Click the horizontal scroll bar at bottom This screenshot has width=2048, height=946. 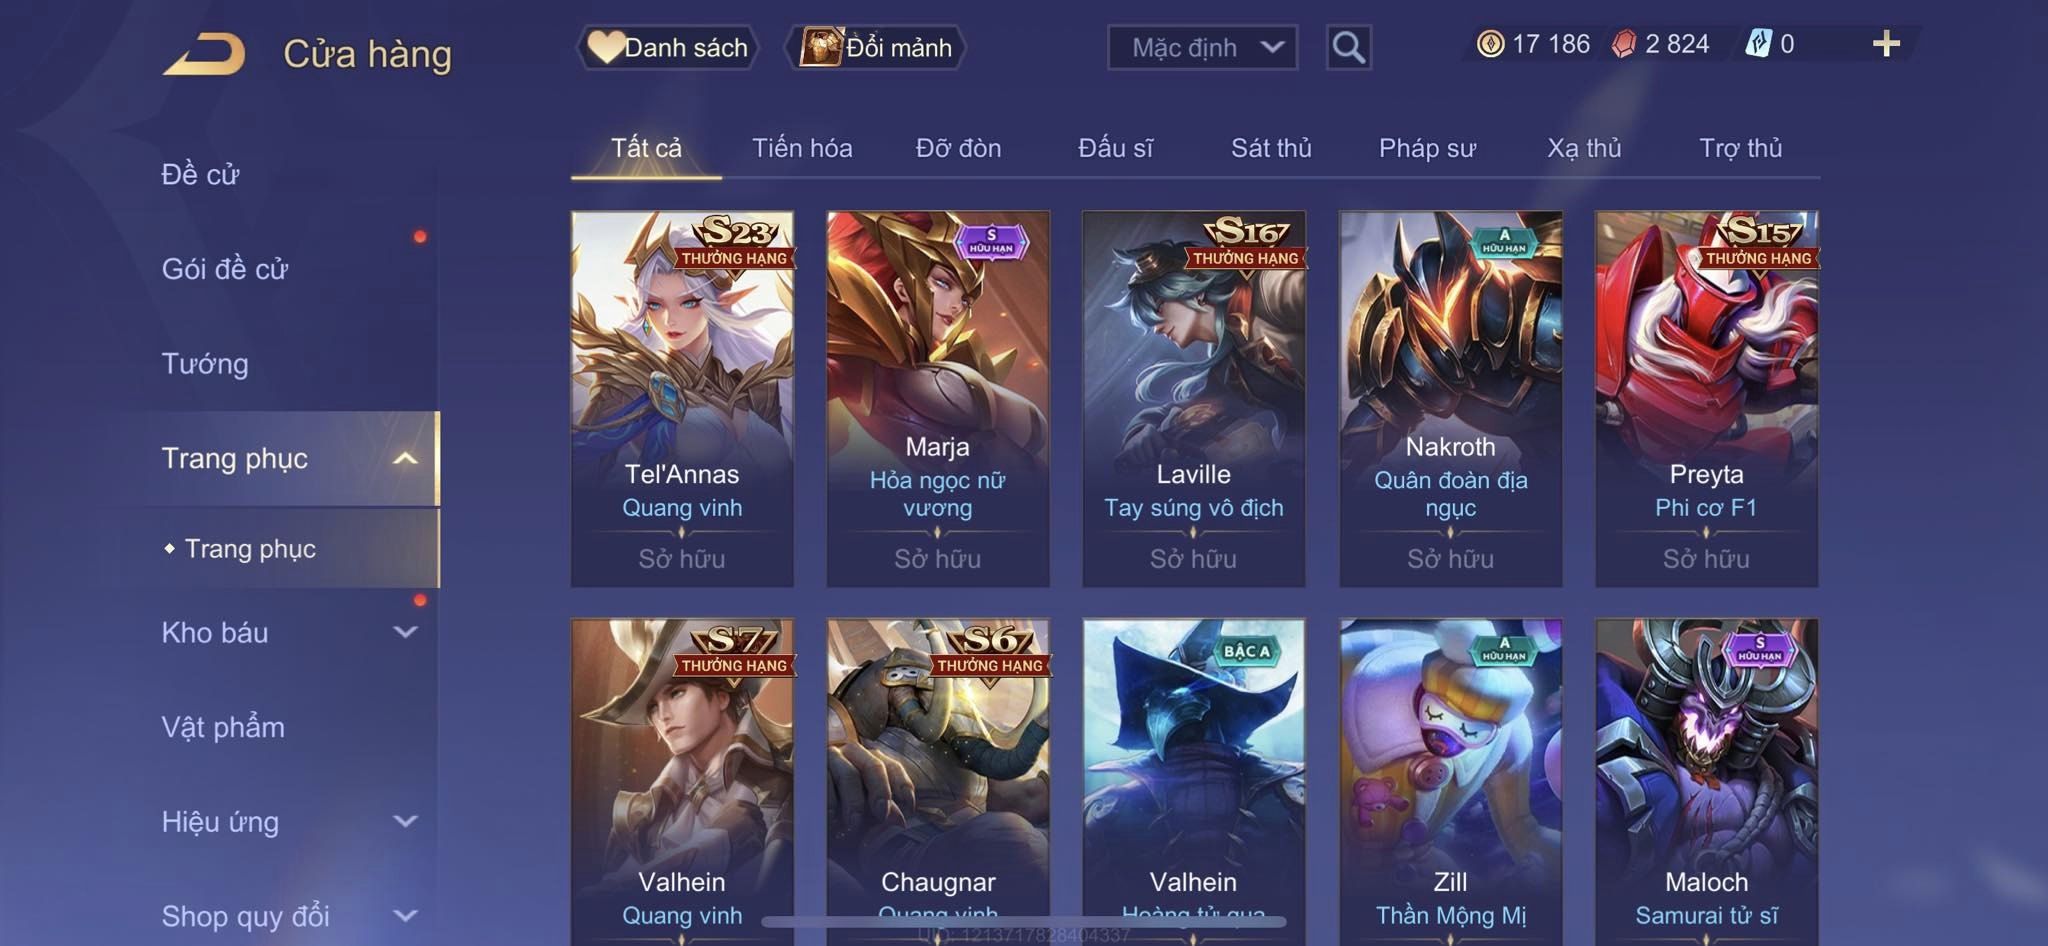(x=1024, y=921)
